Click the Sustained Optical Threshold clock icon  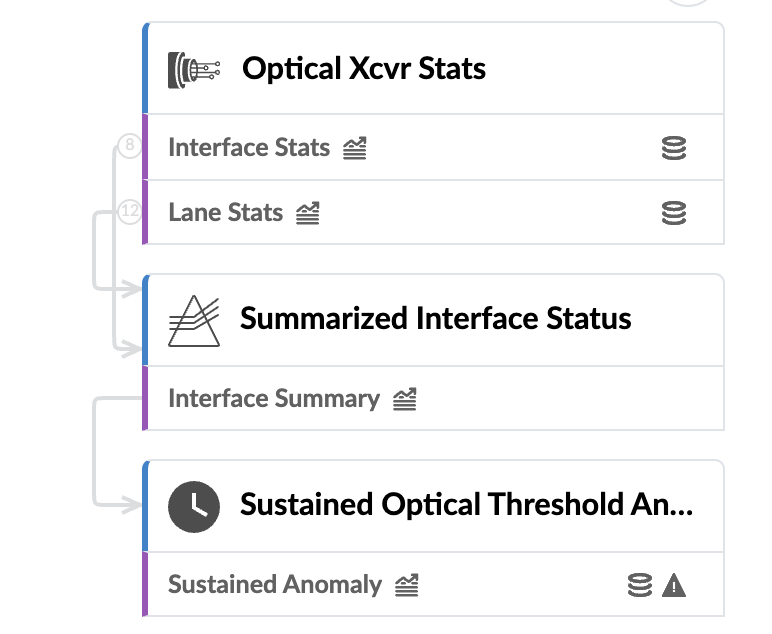click(193, 505)
